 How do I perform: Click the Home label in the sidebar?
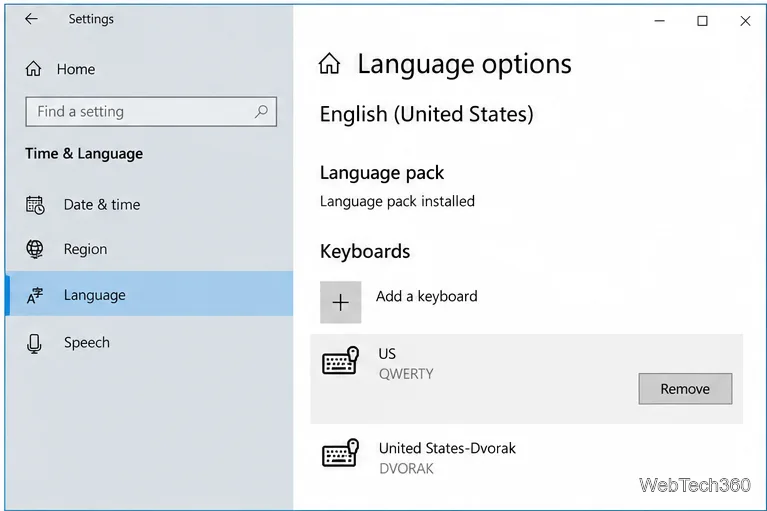coord(76,69)
